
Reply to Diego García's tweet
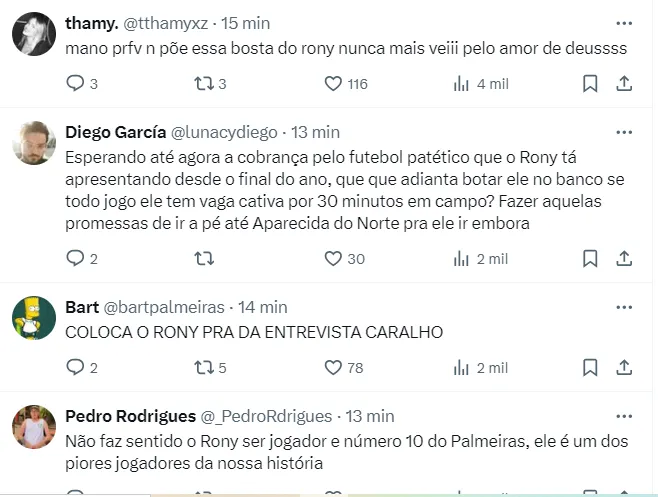76,259
